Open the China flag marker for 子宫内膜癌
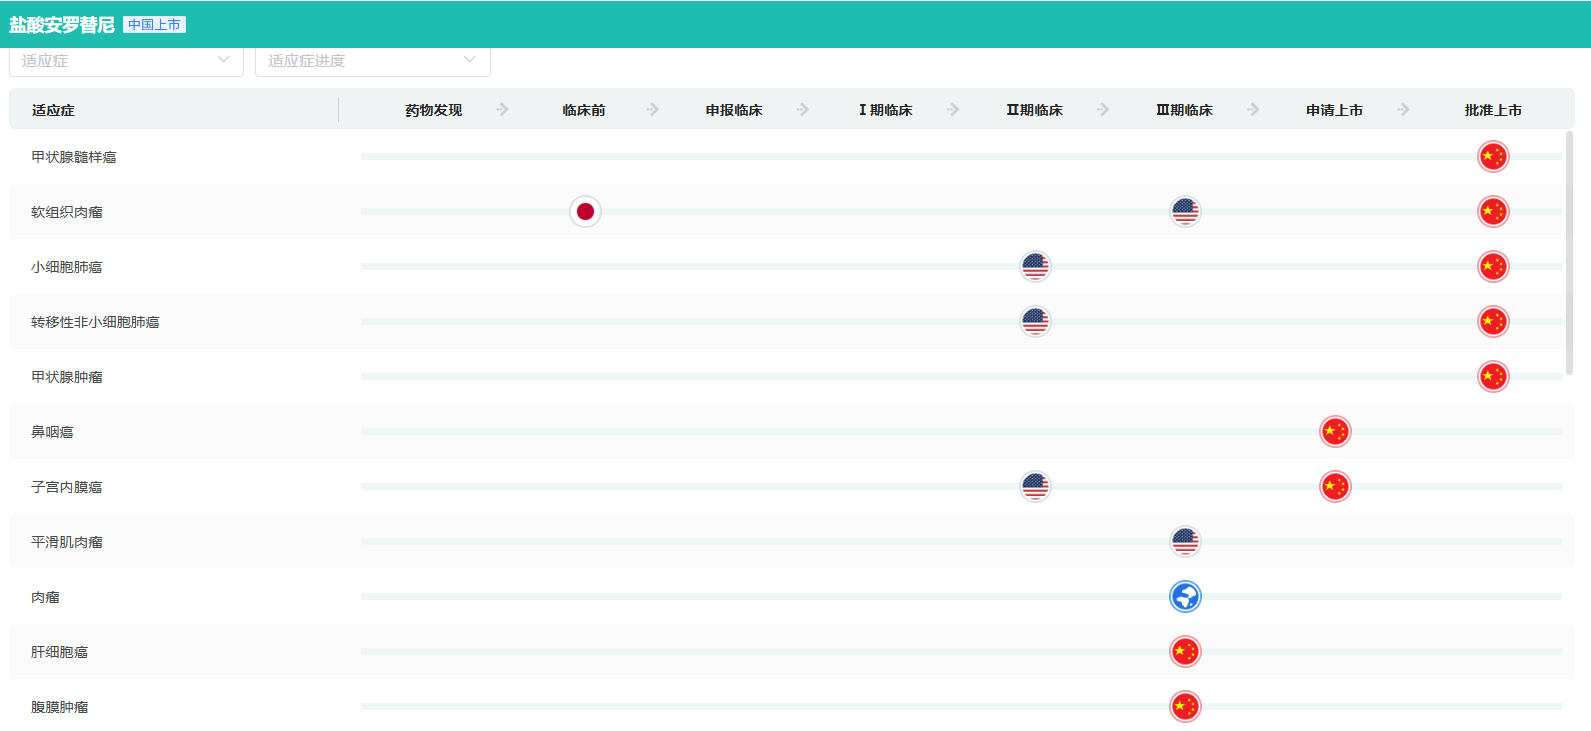Screen dimensions: 1591x731 [1335, 487]
